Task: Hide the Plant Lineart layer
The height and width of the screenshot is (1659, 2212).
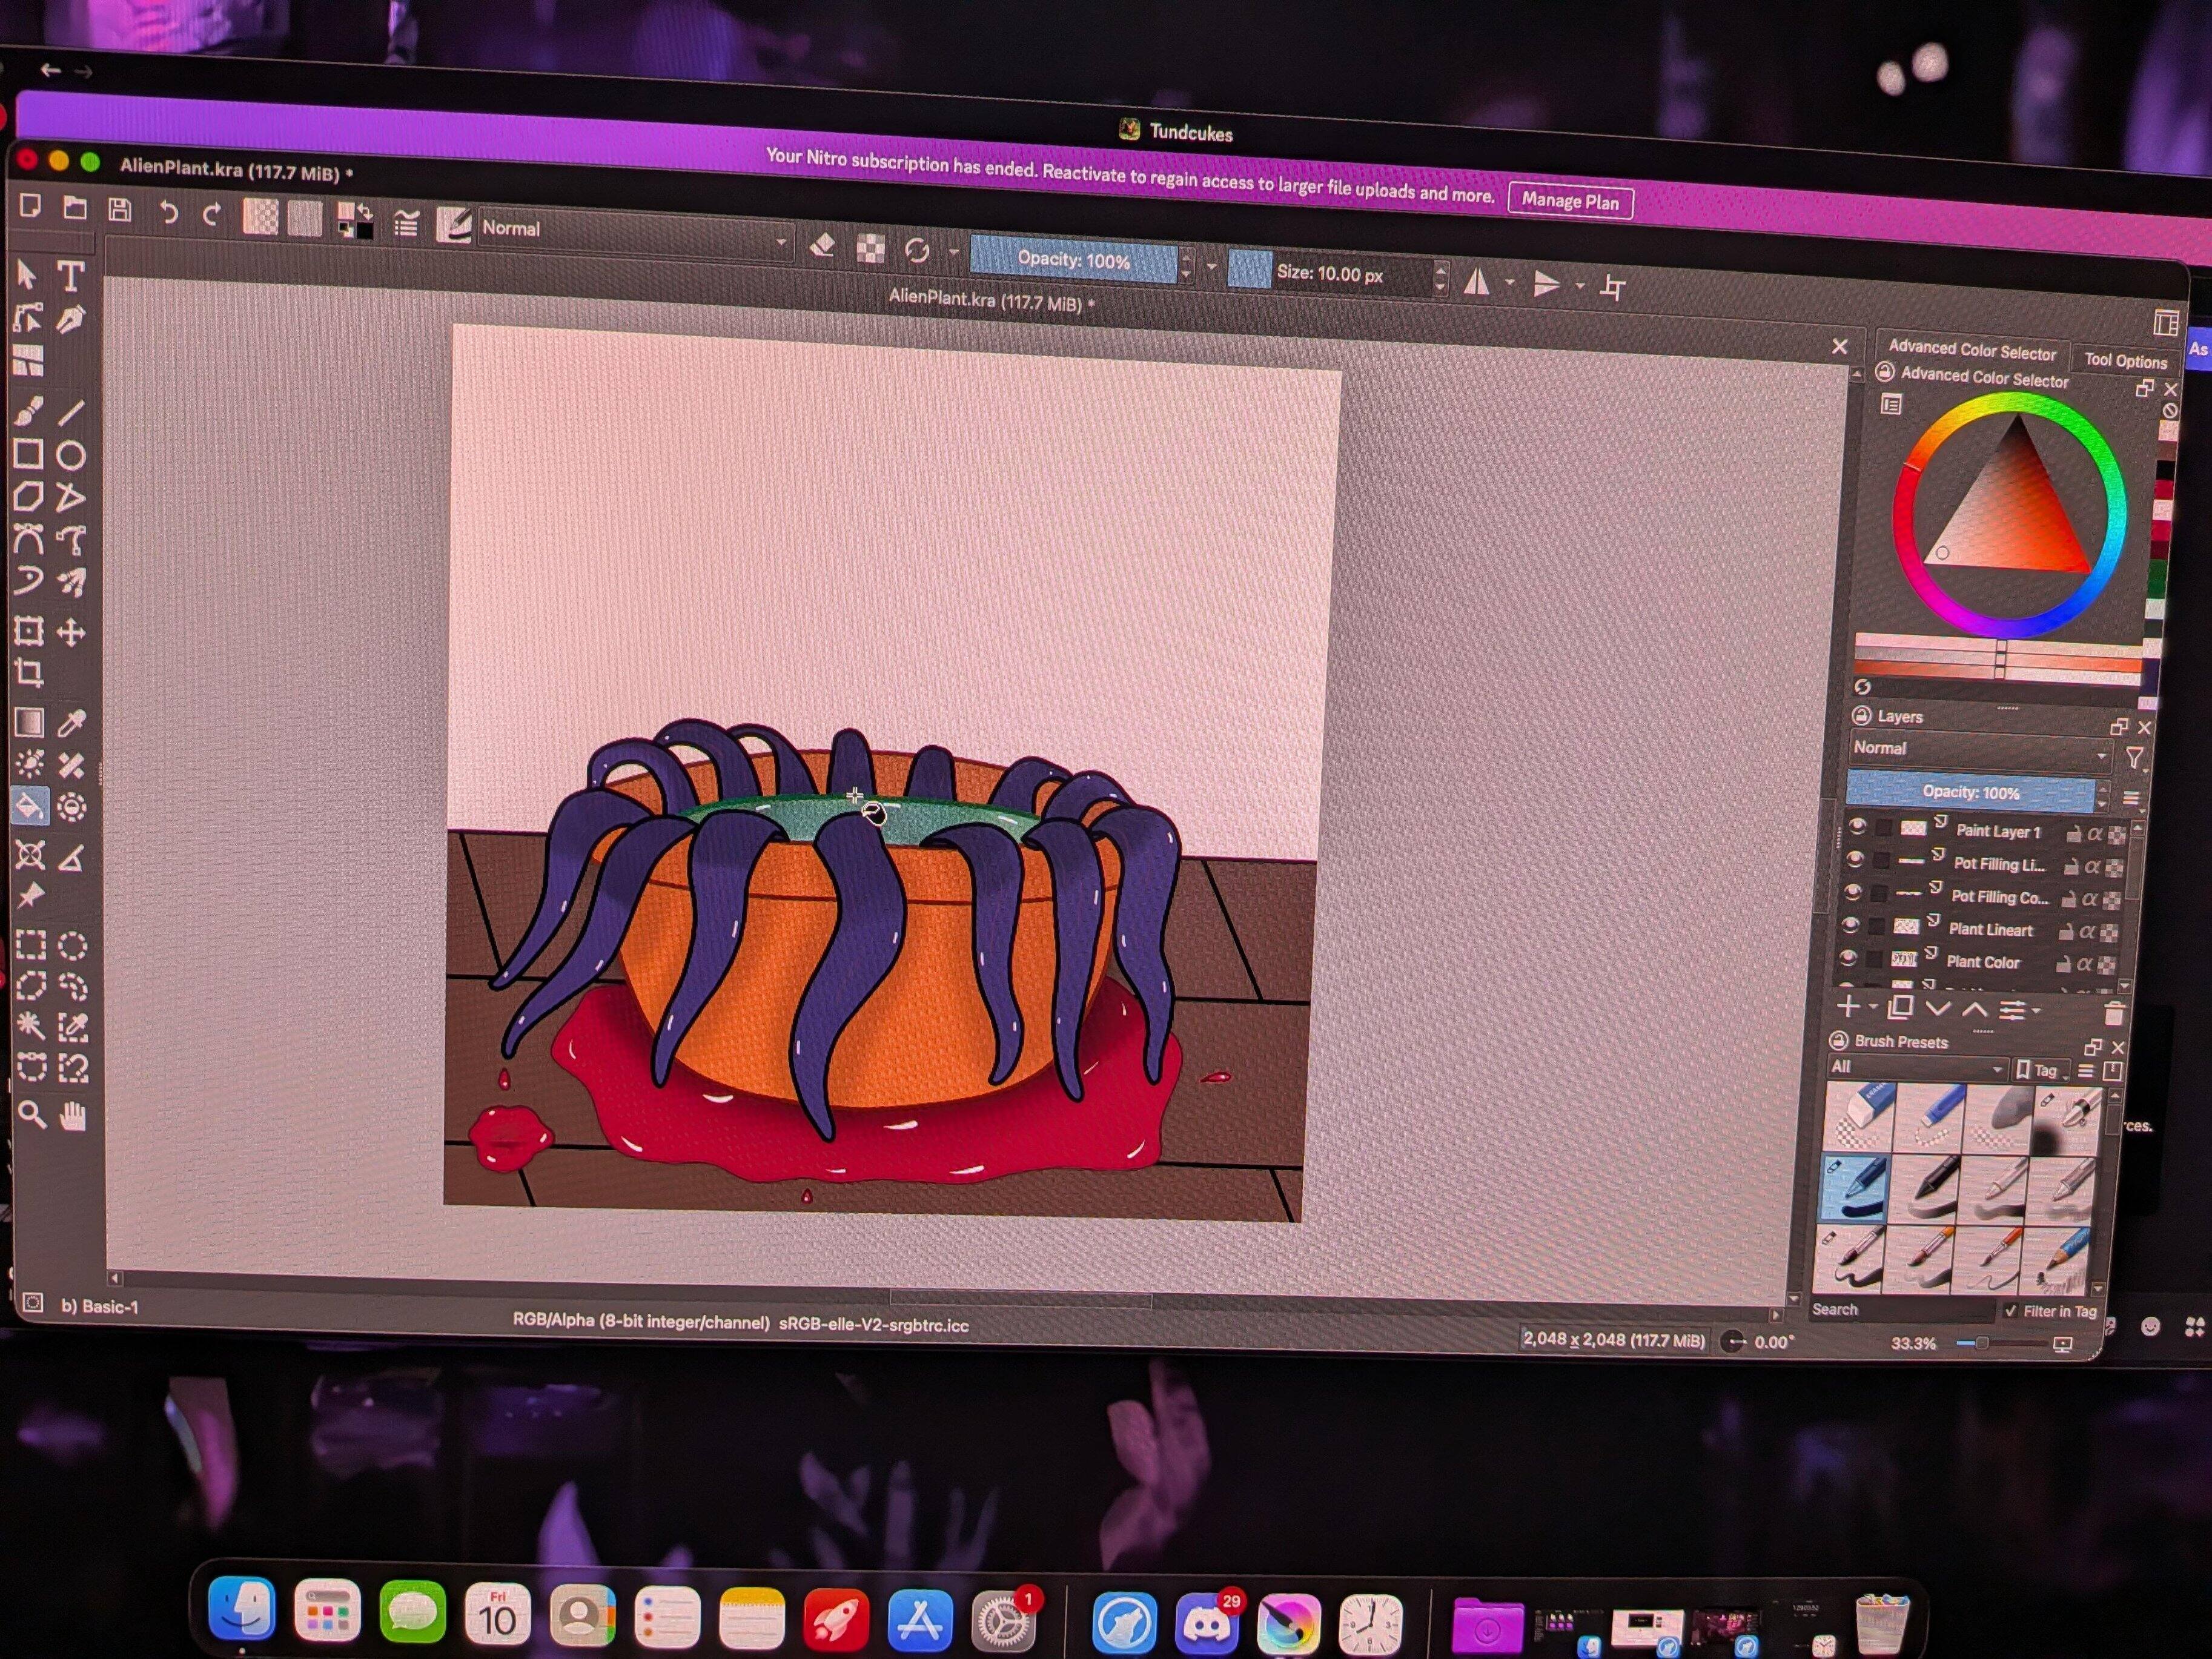Action: [1850, 925]
